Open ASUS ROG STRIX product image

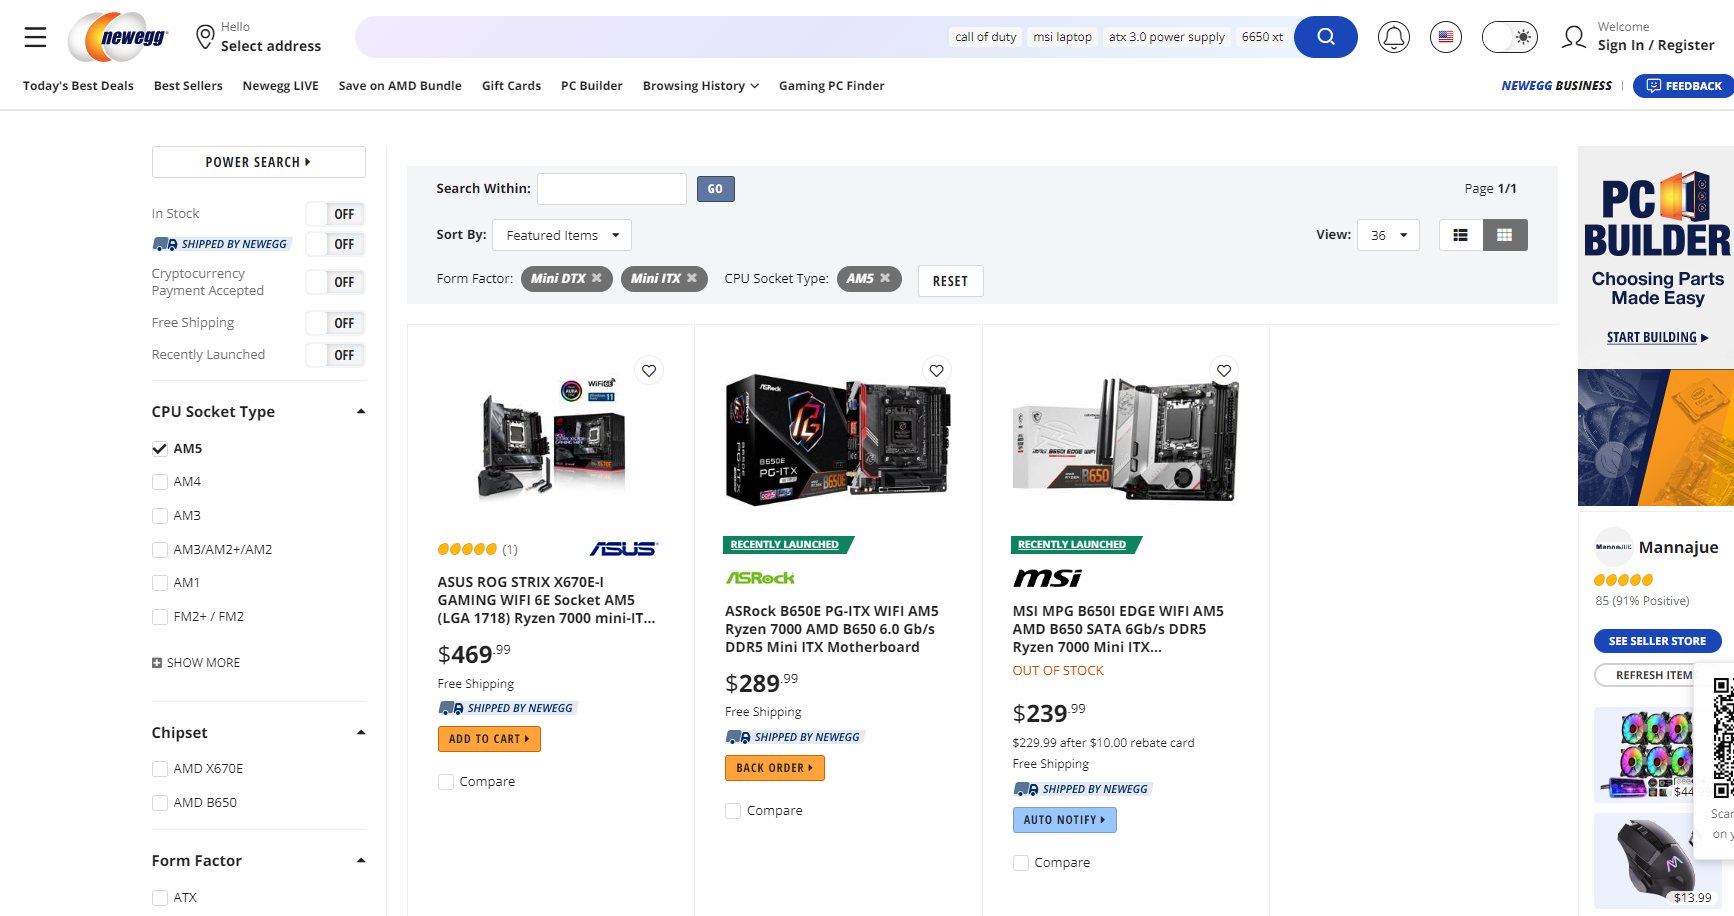[551, 438]
